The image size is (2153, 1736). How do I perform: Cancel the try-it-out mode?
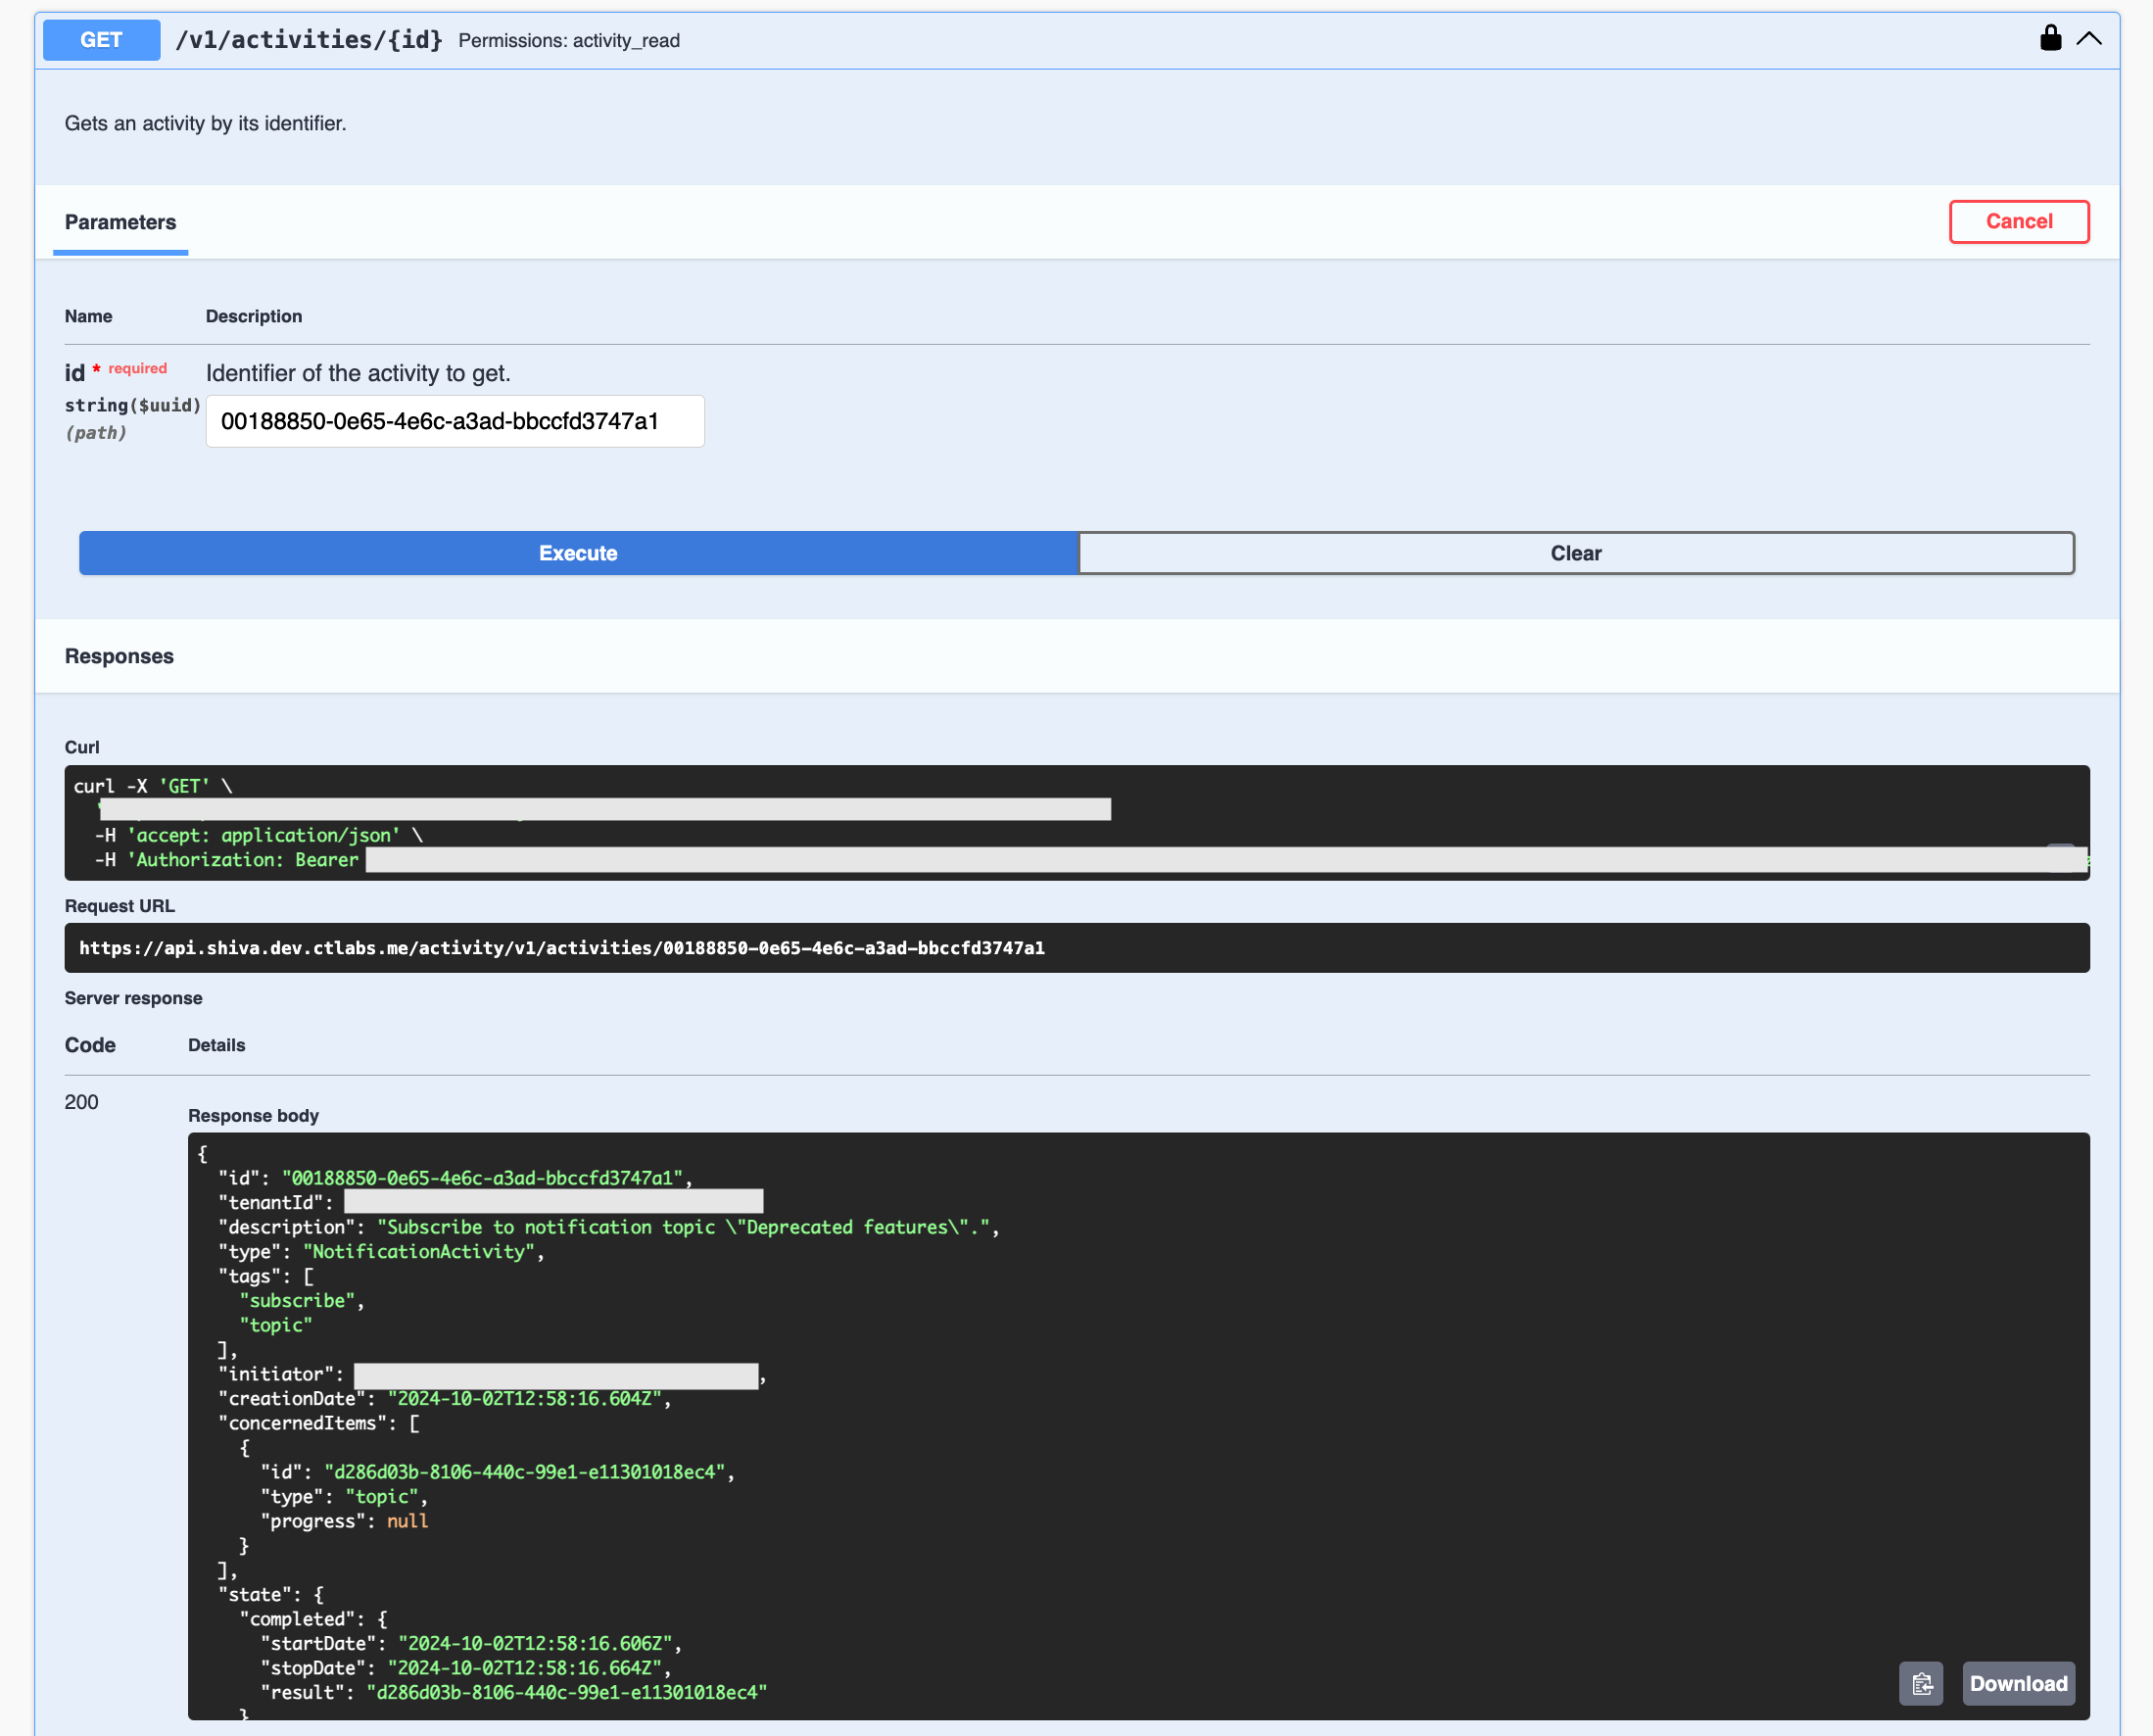[x=2018, y=222]
